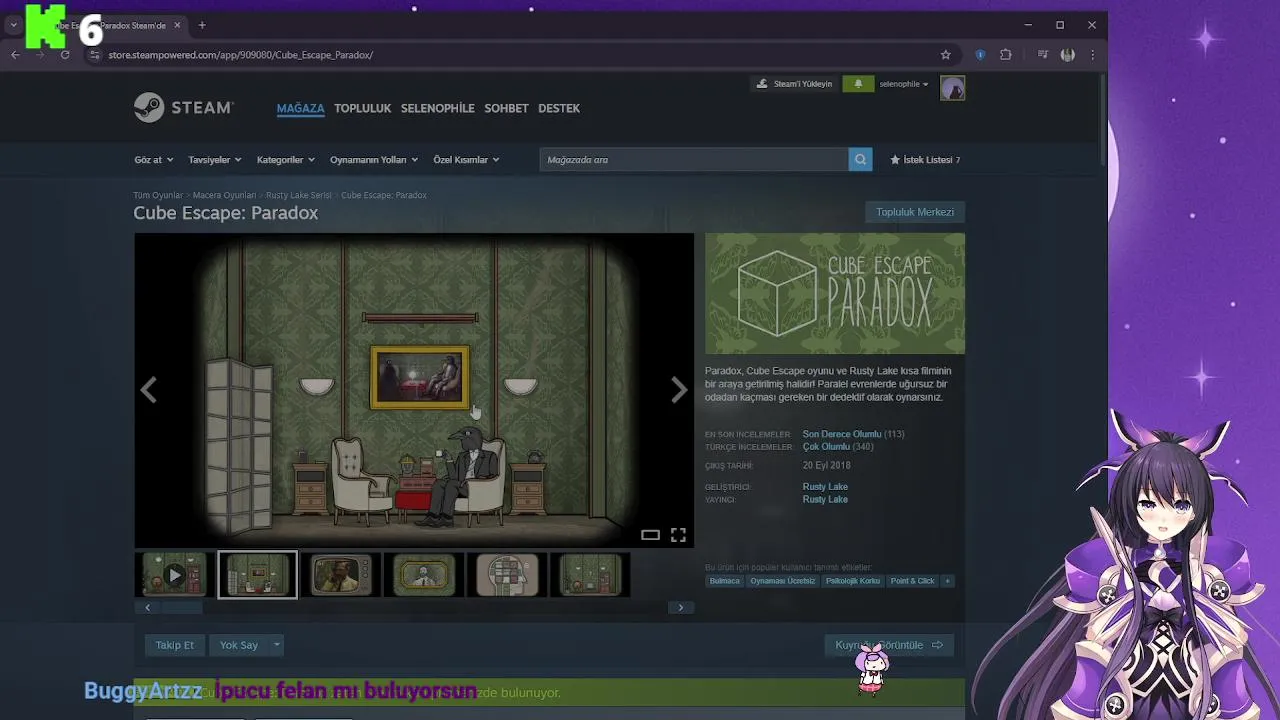
Task: Select the Oynaması Ücretsiz tag
Action: click(x=783, y=581)
